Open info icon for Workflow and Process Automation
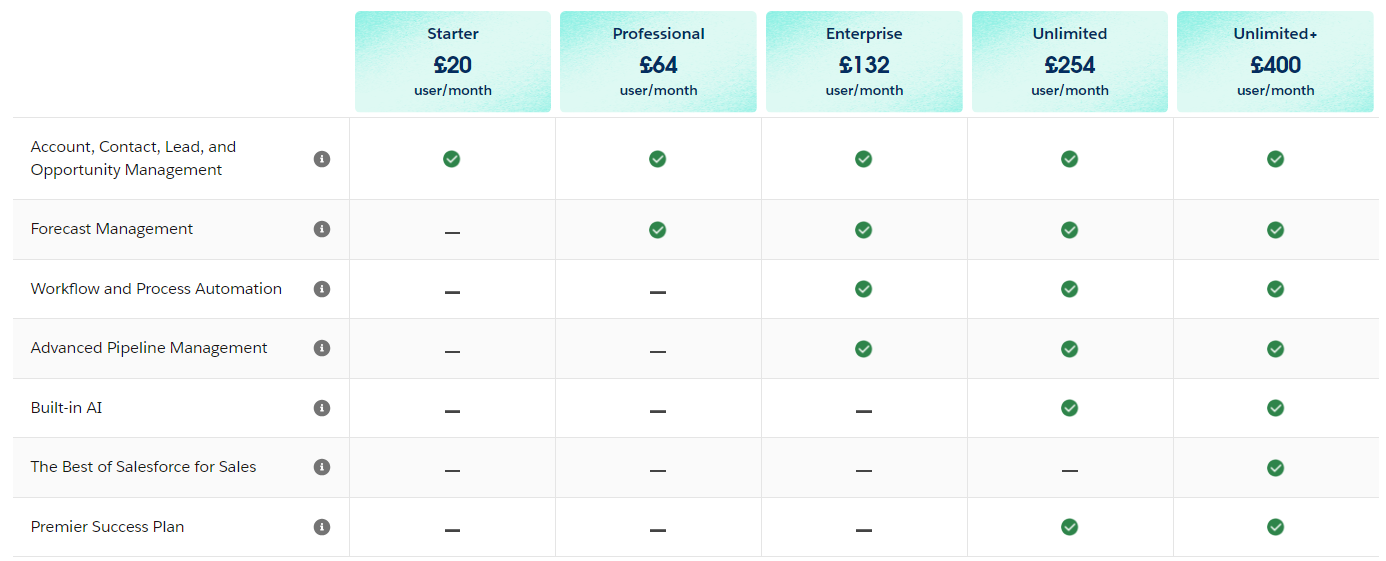This screenshot has height=561, width=1386. point(322,289)
